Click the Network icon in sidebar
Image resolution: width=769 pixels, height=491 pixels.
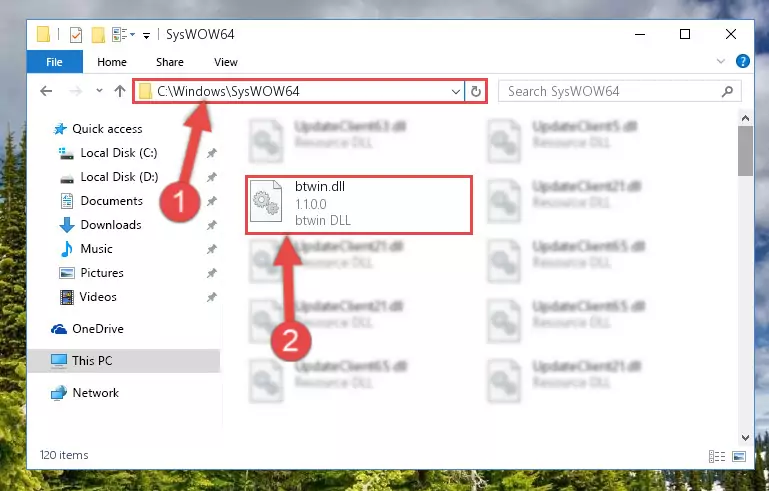59,393
